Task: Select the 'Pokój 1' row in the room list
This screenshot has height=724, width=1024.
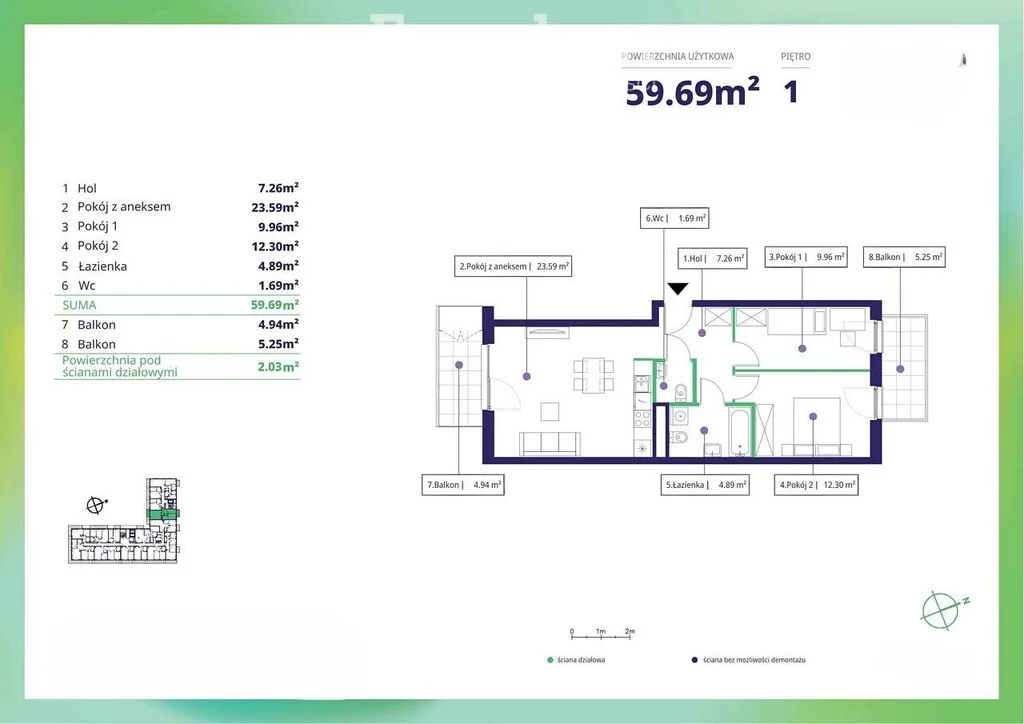Action: click(180, 226)
